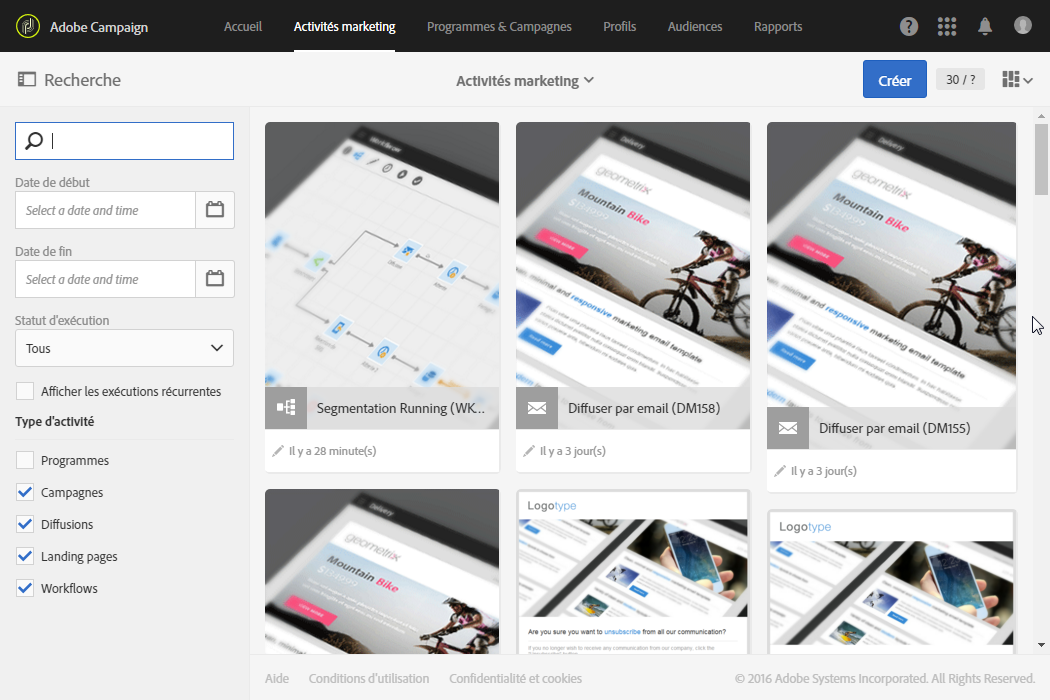The height and width of the screenshot is (700, 1050).
Task: Uncheck the Campagnes activity type
Action: click(25, 492)
